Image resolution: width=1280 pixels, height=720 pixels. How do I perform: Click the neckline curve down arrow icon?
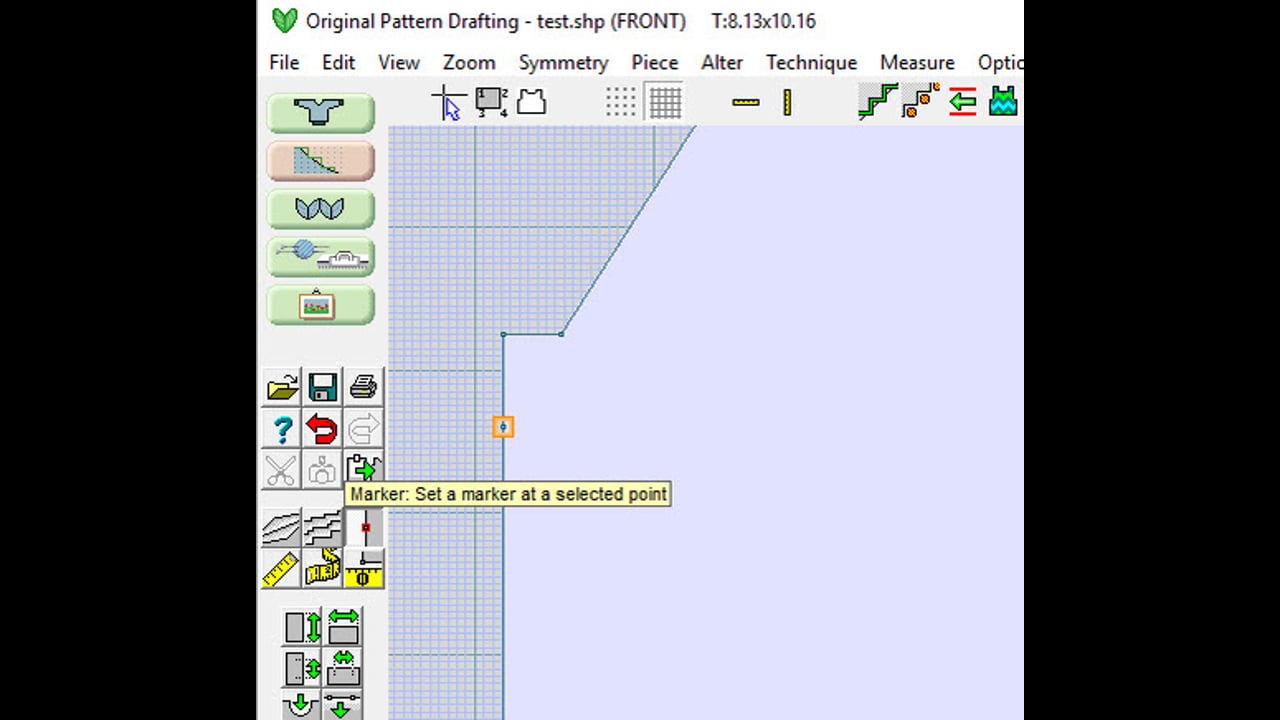point(302,704)
